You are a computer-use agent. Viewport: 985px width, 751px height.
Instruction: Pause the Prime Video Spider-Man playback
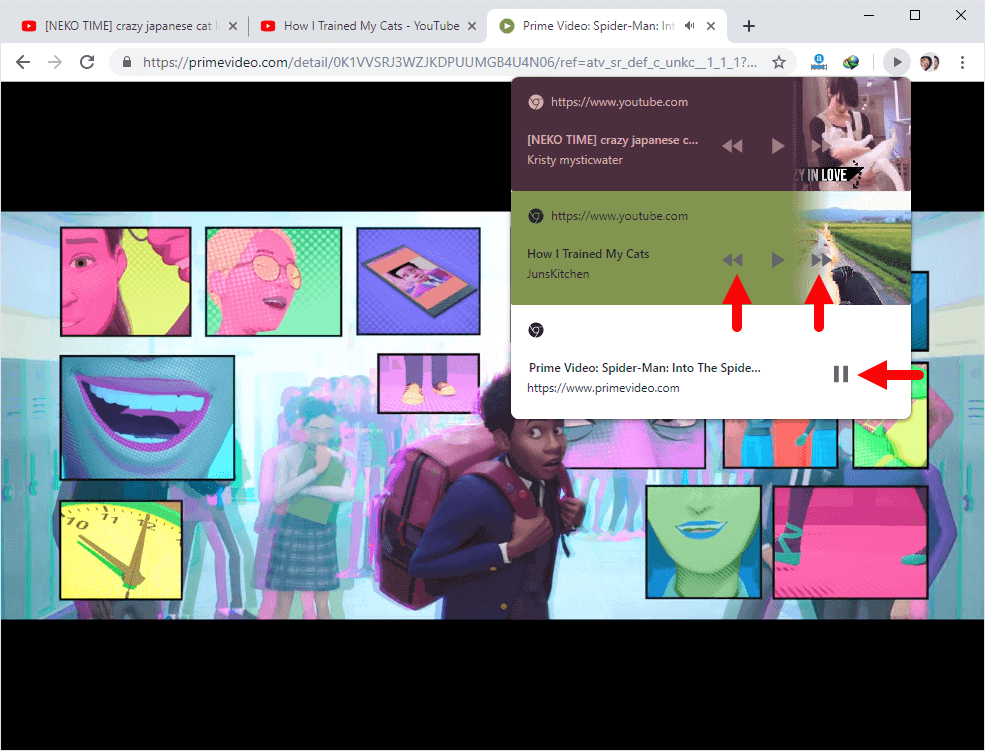coord(841,374)
